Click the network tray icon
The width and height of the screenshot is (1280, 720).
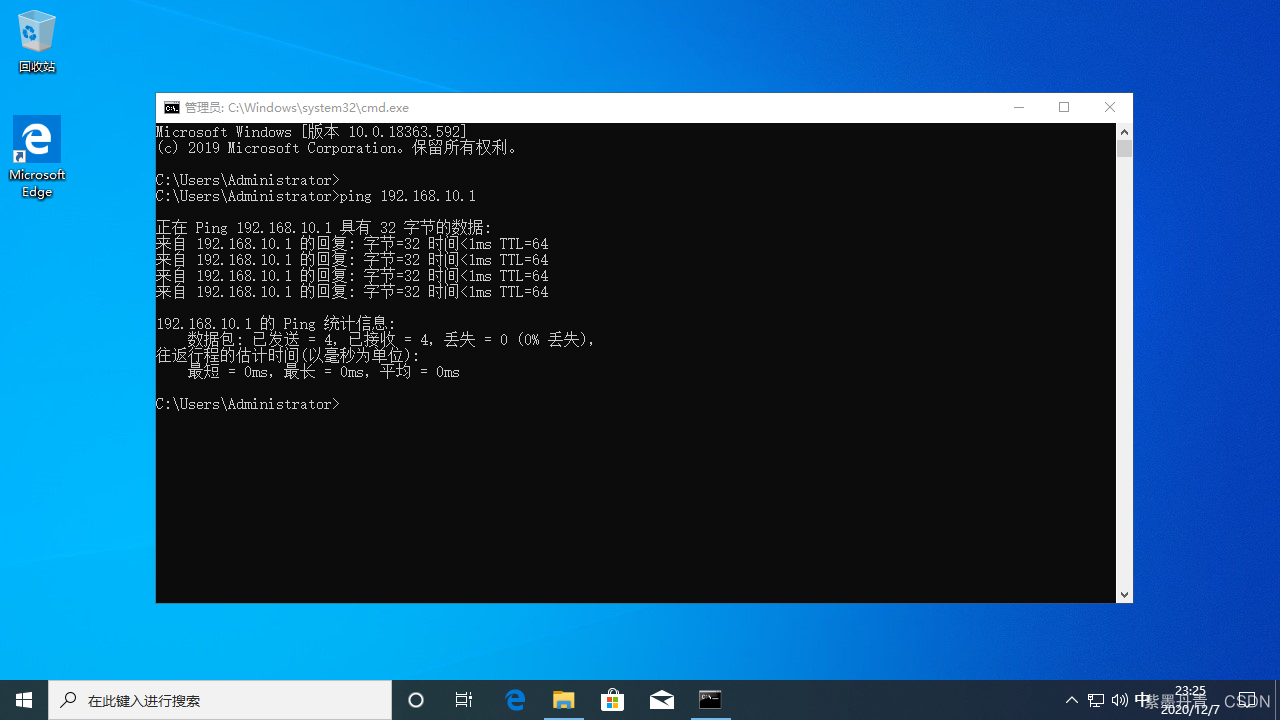click(x=1096, y=700)
